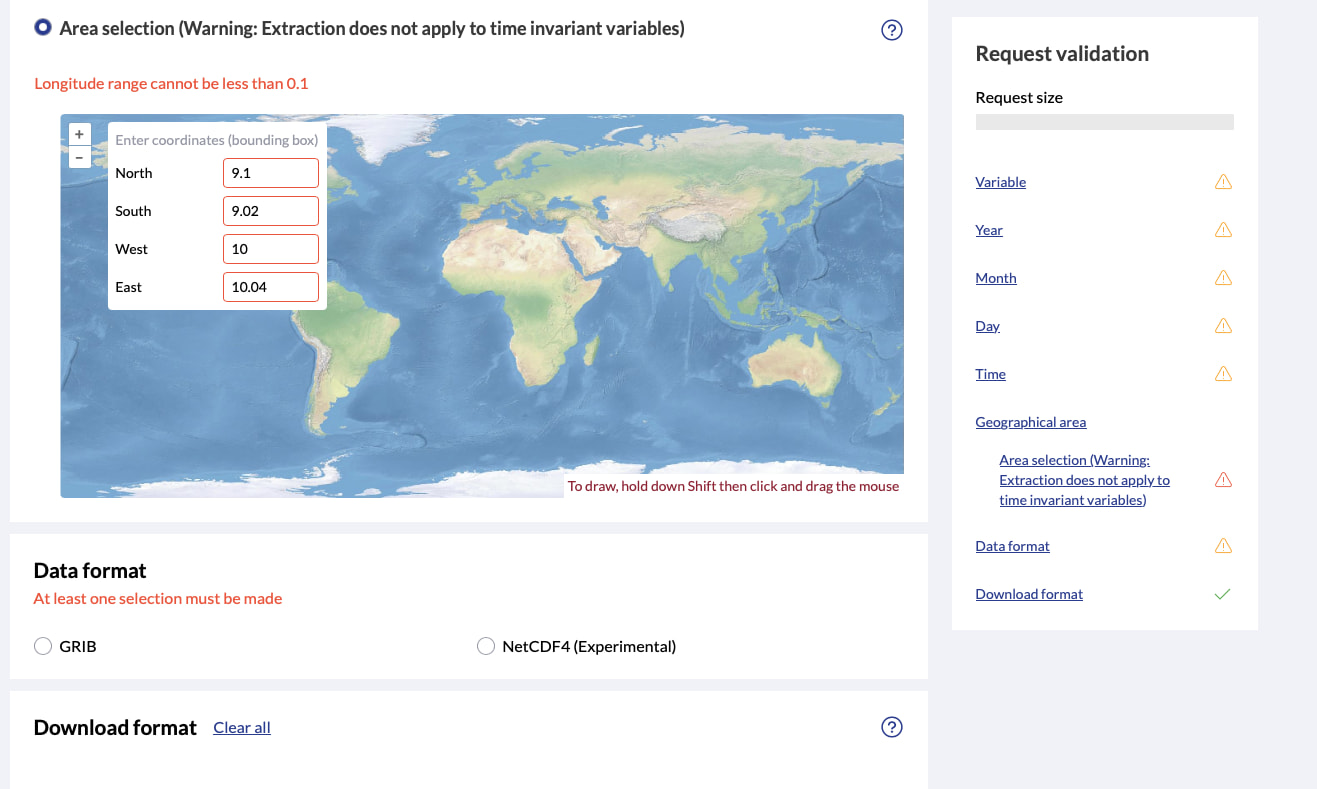Viewport: 1317px width, 789px height.
Task: Click red warning icon for Area selection
Action: 1223,480
